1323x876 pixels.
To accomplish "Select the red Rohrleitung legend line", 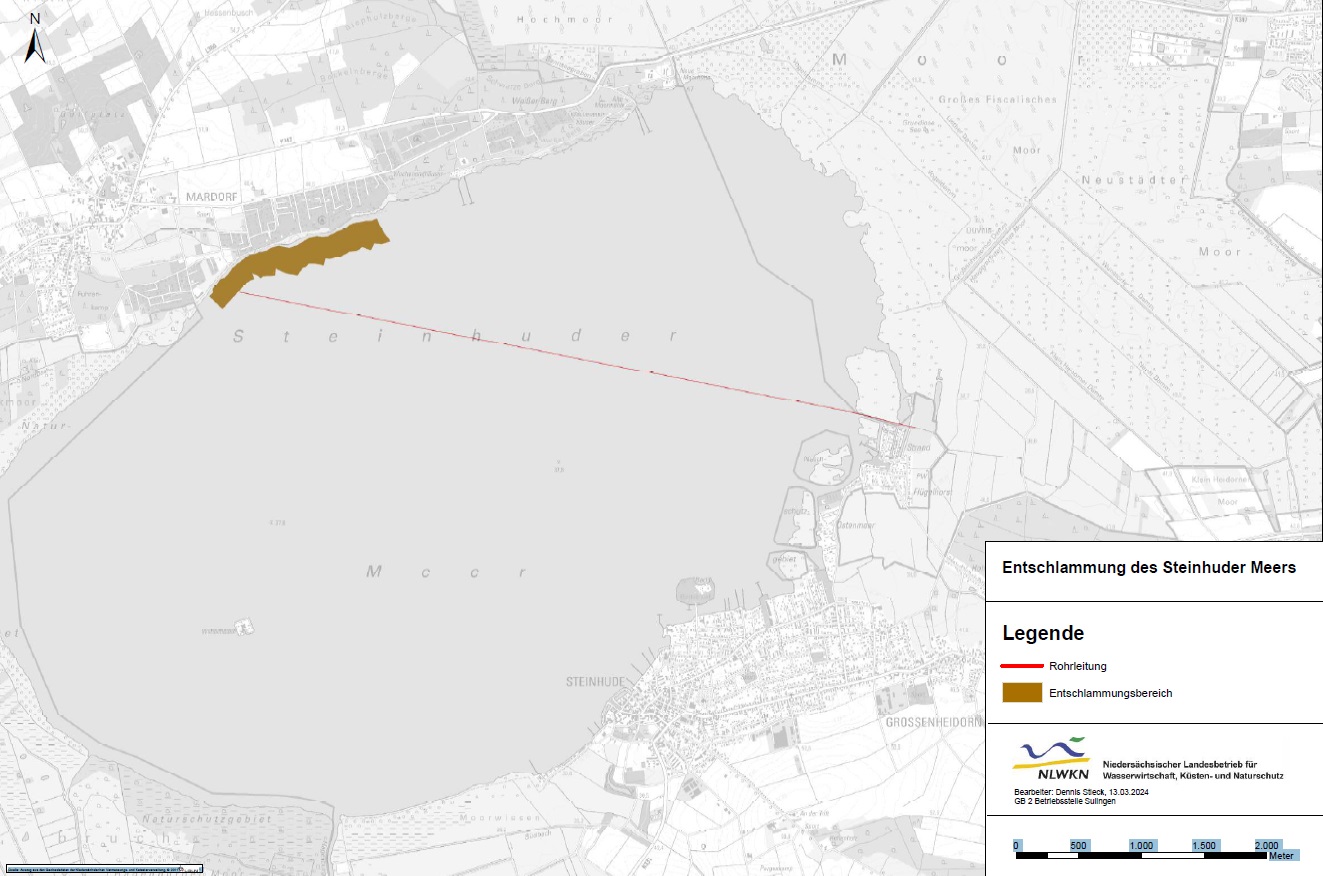I will click(1021, 665).
